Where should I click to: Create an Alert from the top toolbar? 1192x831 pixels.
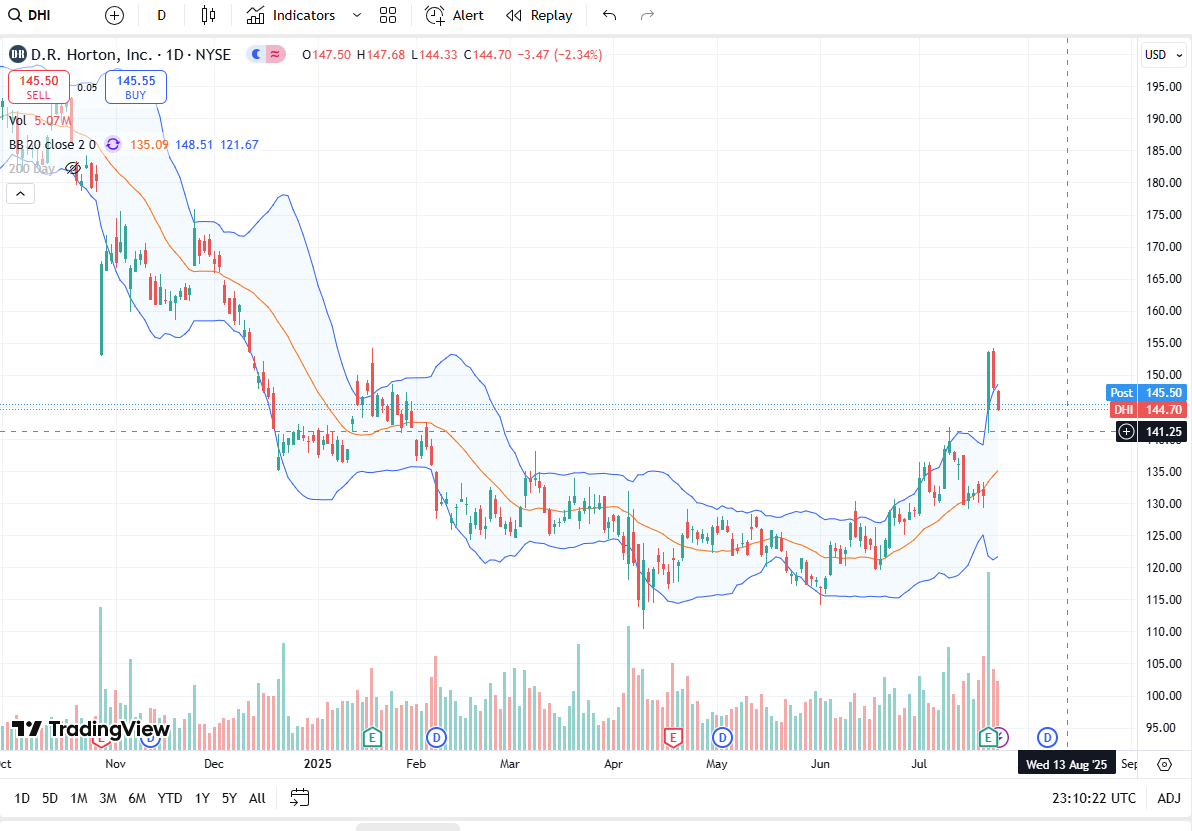tap(455, 15)
